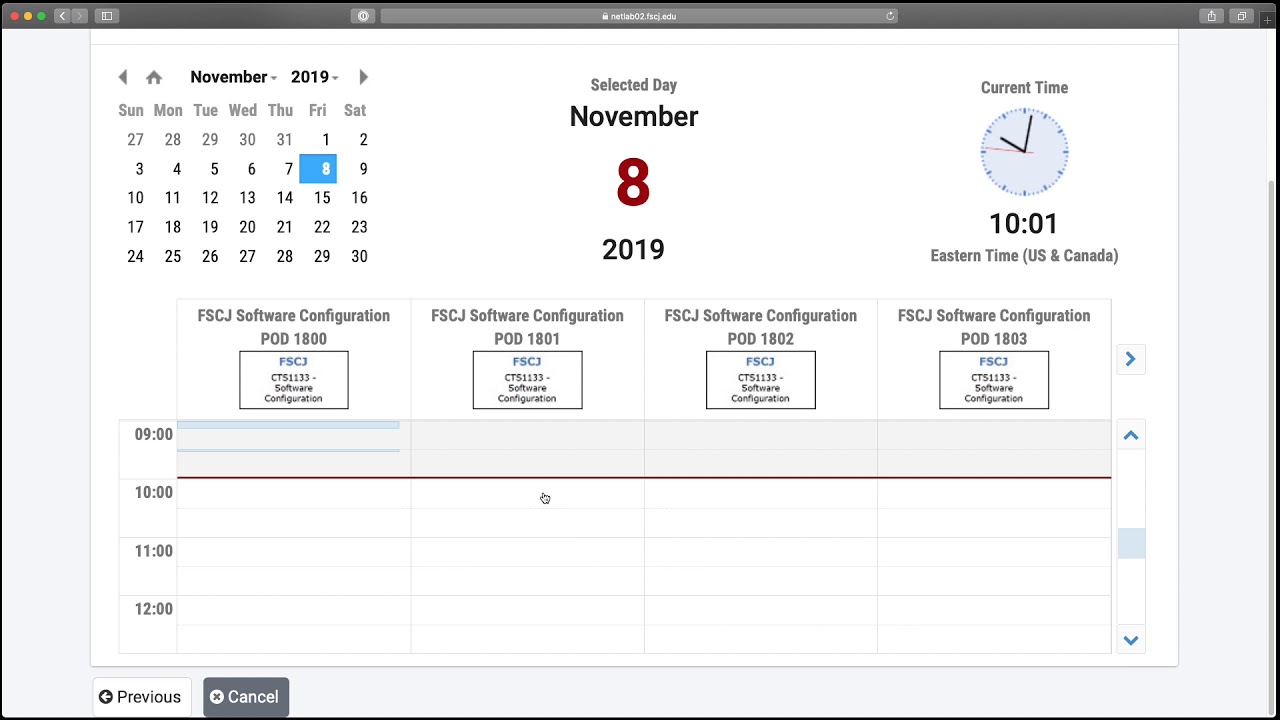
Task: Show Safari tab overview
Action: (x=1241, y=16)
